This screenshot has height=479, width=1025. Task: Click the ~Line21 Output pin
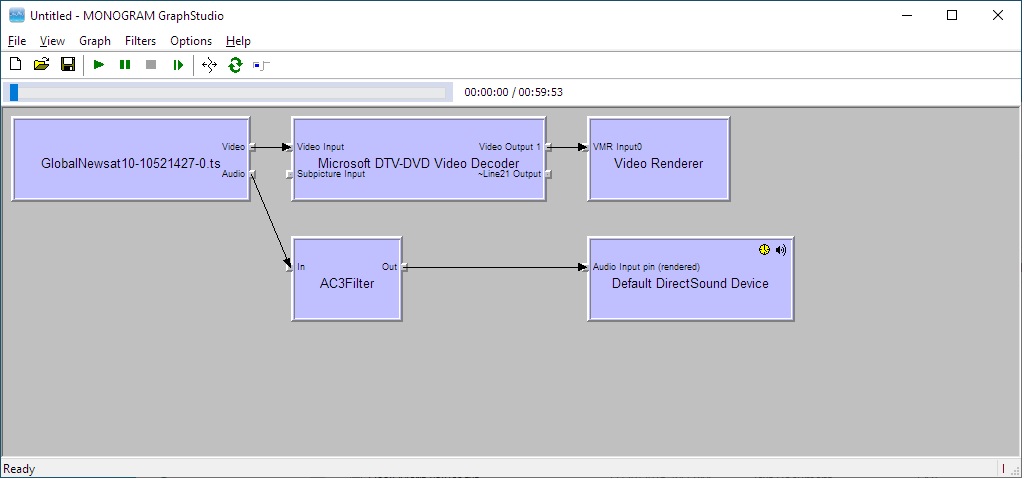tap(548, 174)
